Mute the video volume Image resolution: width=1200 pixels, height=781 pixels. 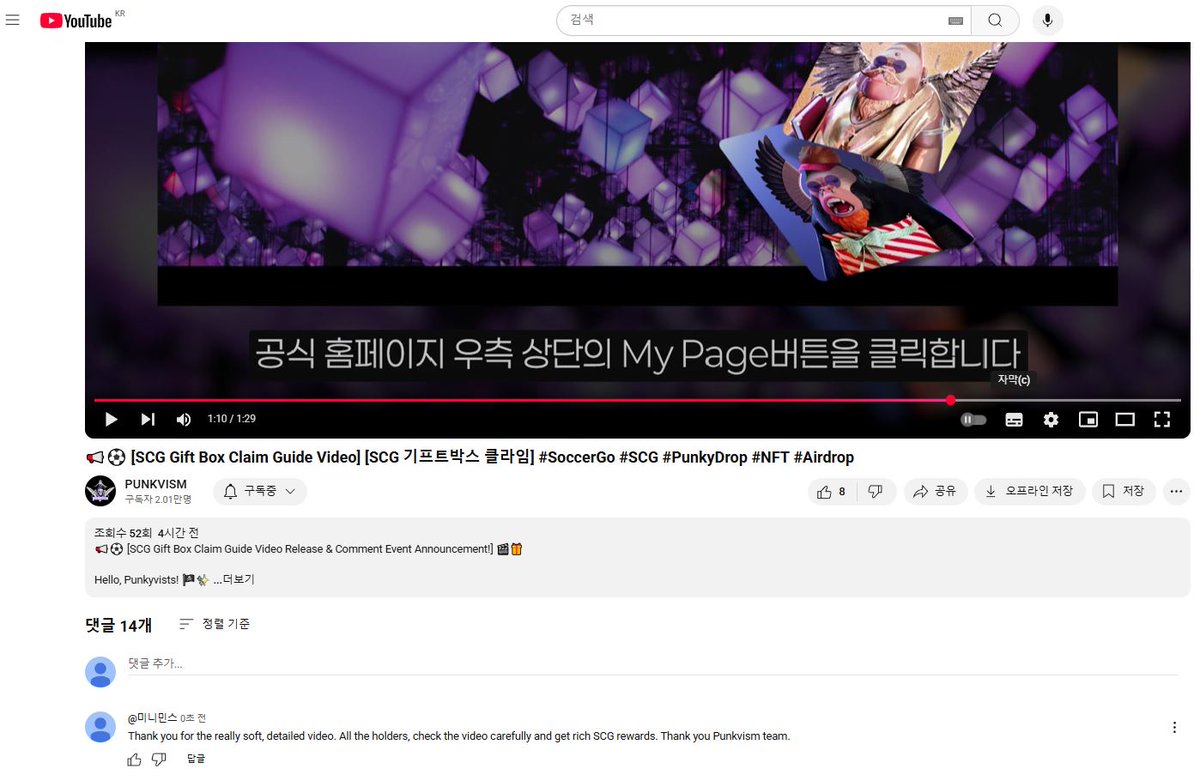click(184, 419)
